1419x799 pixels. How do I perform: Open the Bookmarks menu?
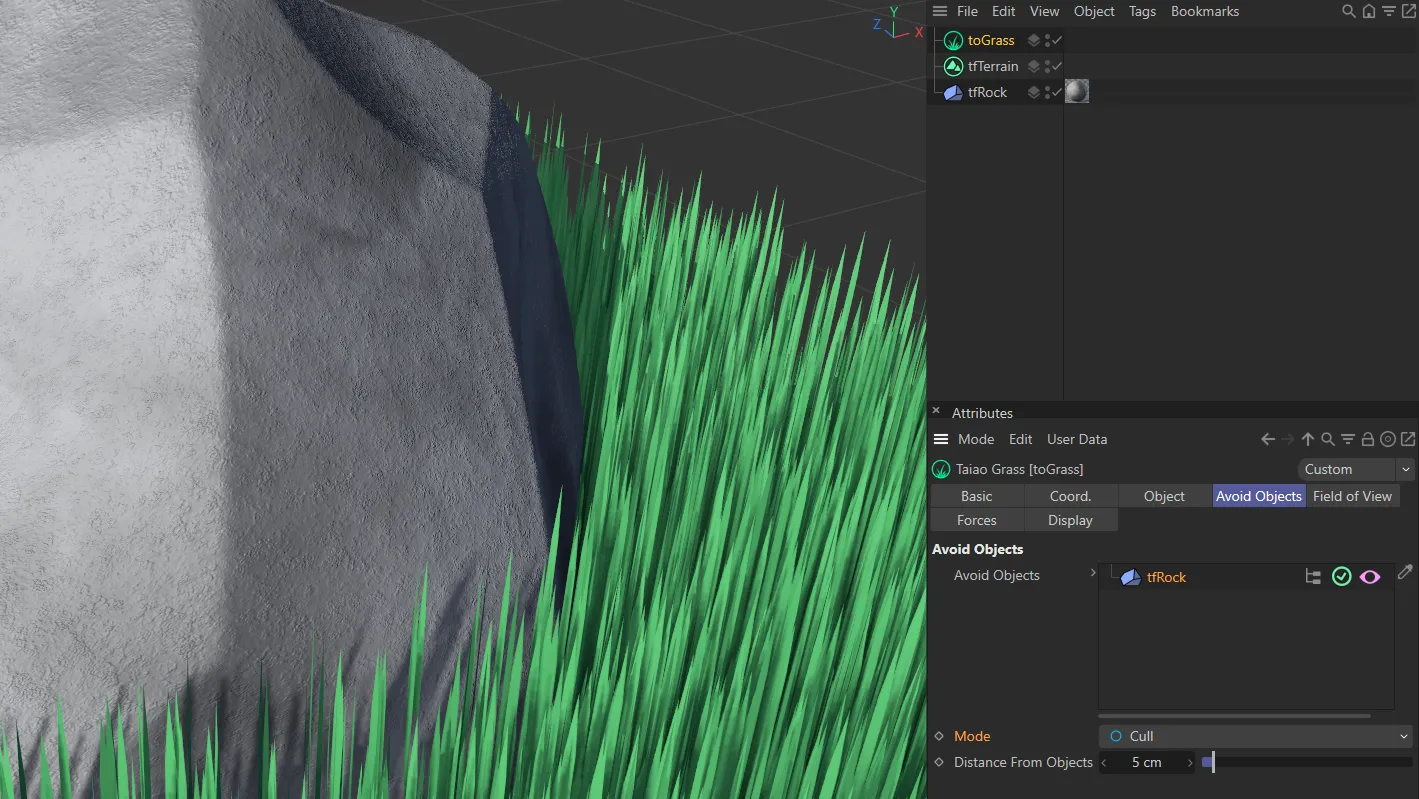1204,11
